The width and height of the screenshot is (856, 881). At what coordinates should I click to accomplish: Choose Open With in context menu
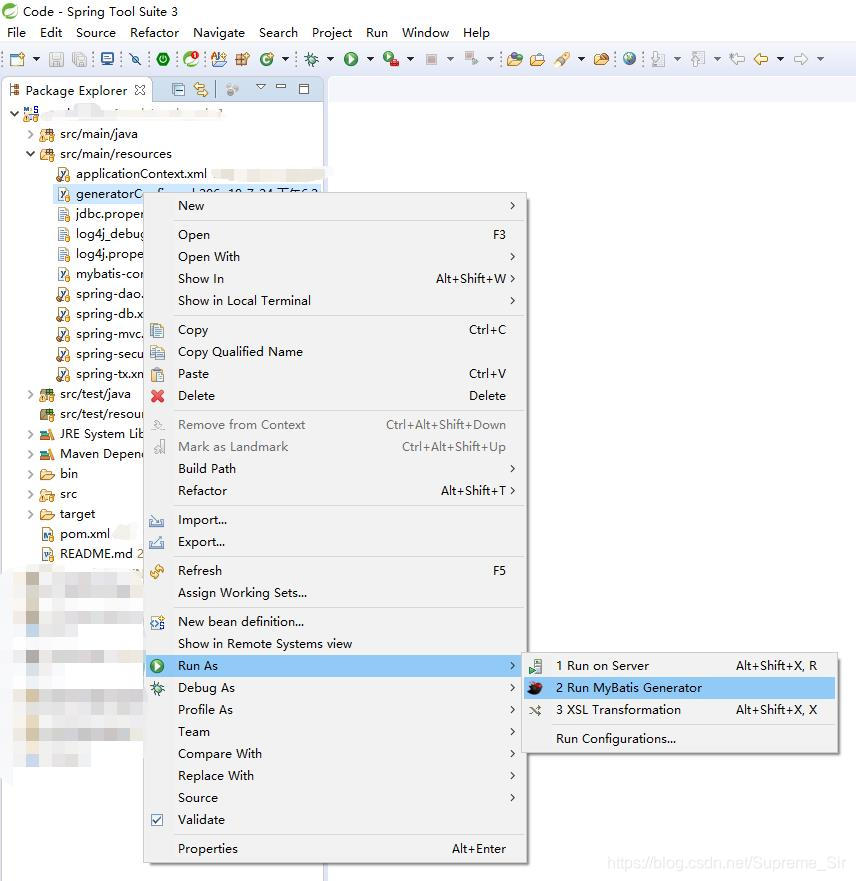coord(335,257)
